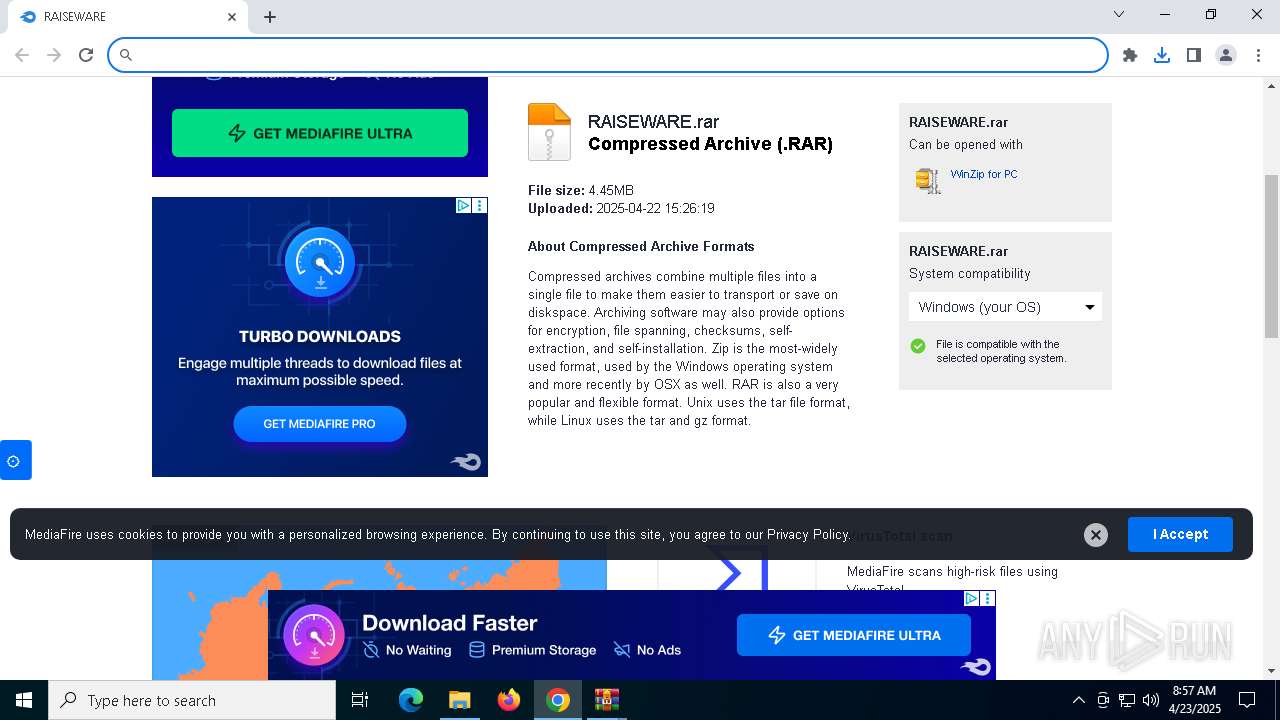Viewport: 1280px width, 720px height.
Task: Launch Firefox from taskbar
Action: pyautogui.click(x=509, y=700)
